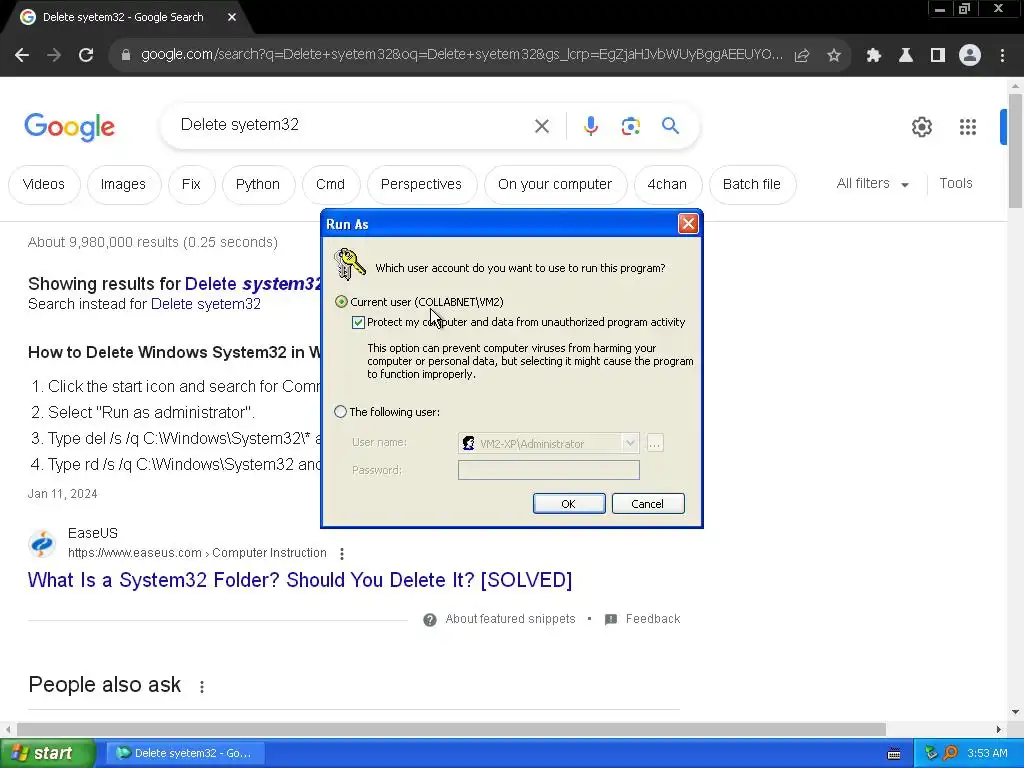Select the Cmd filter chip

(x=330, y=185)
